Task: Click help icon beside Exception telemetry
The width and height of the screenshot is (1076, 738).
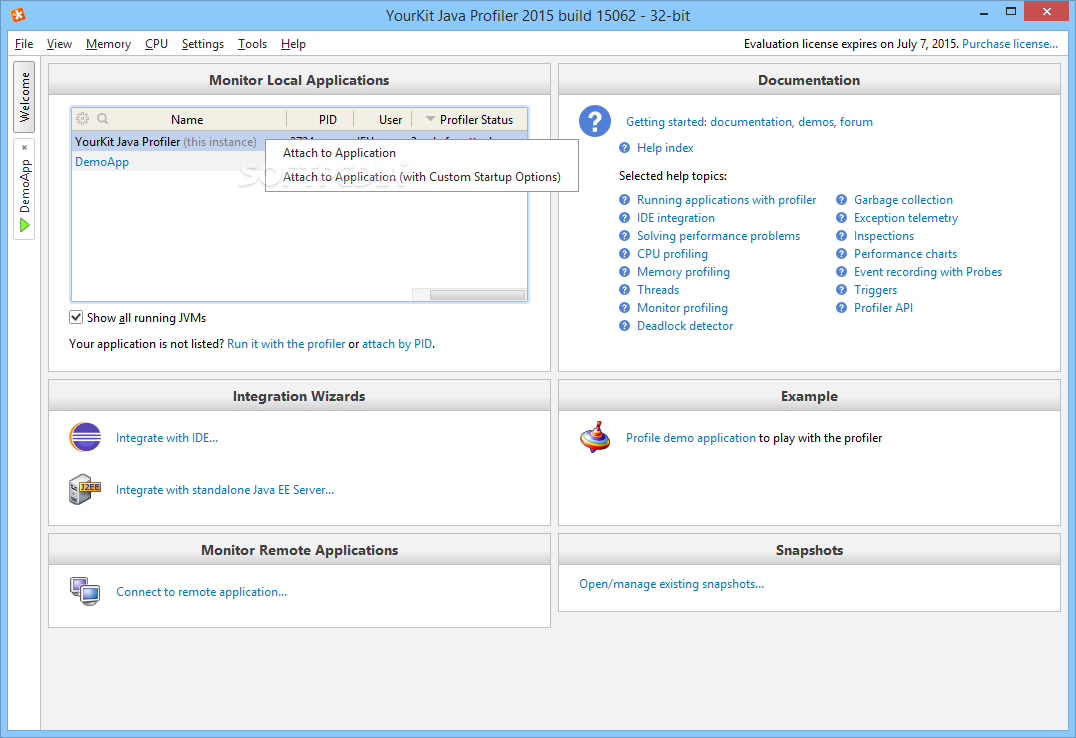Action: click(x=841, y=218)
